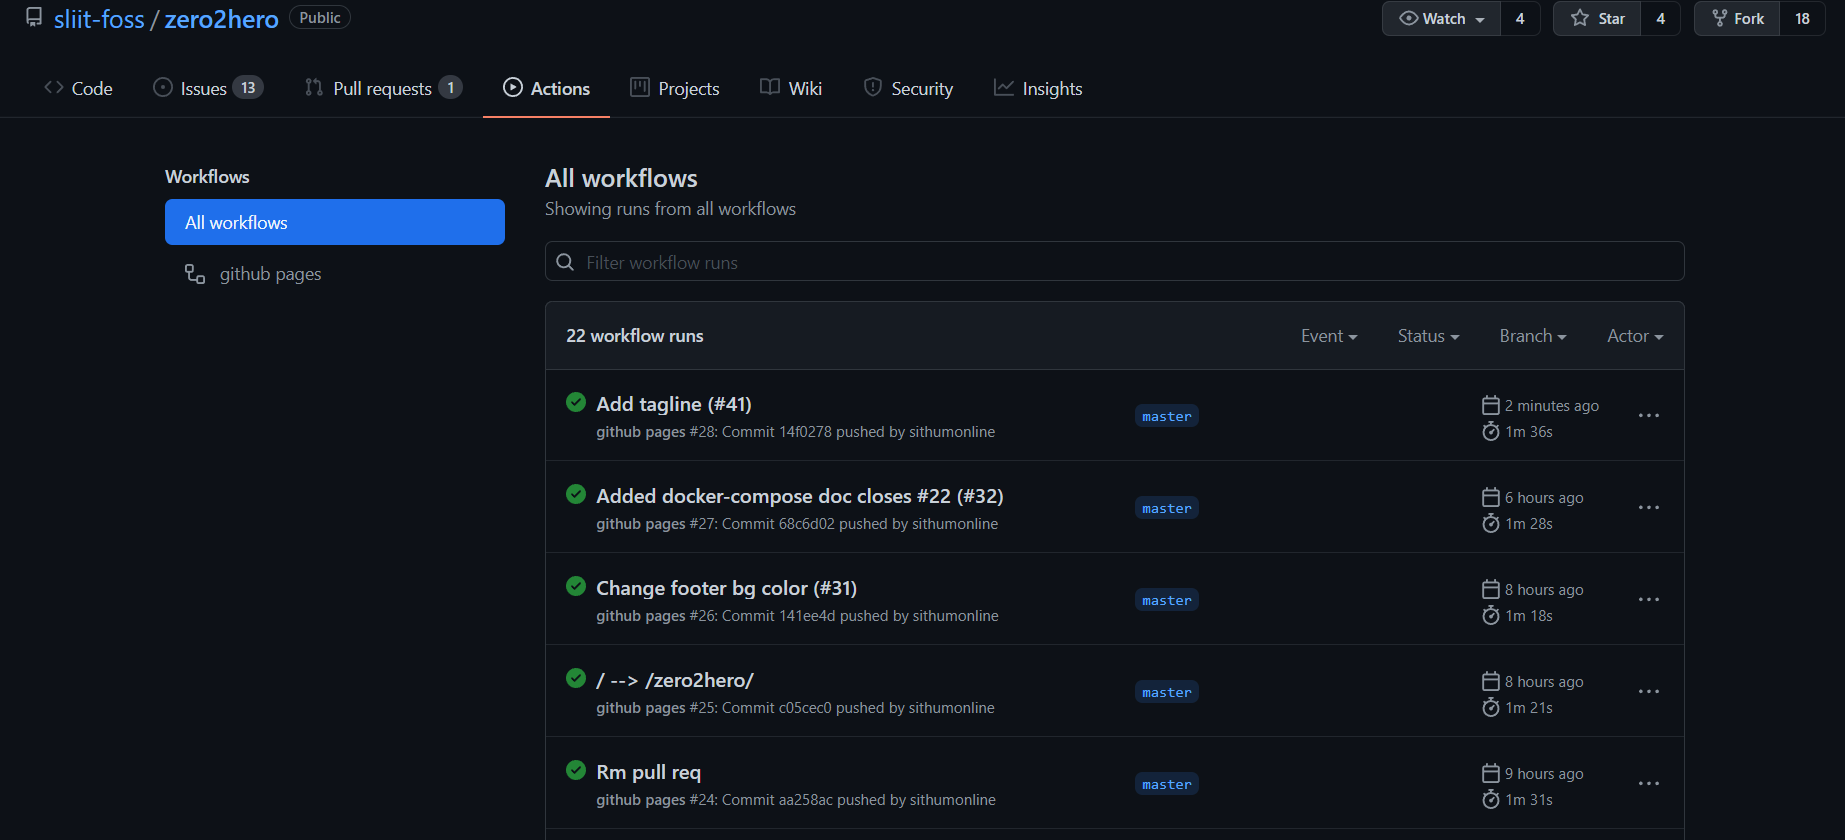Click stopwatch icon next to 1m 18s
1845x840 pixels.
[x=1491, y=615]
